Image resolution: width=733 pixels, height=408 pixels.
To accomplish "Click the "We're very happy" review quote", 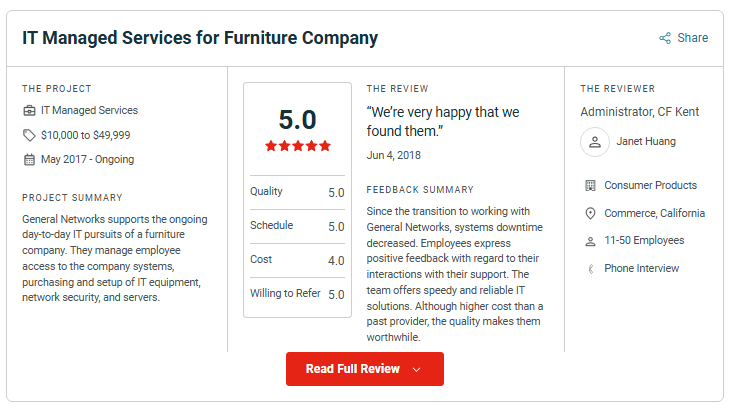I will pyautogui.click(x=443, y=121).
